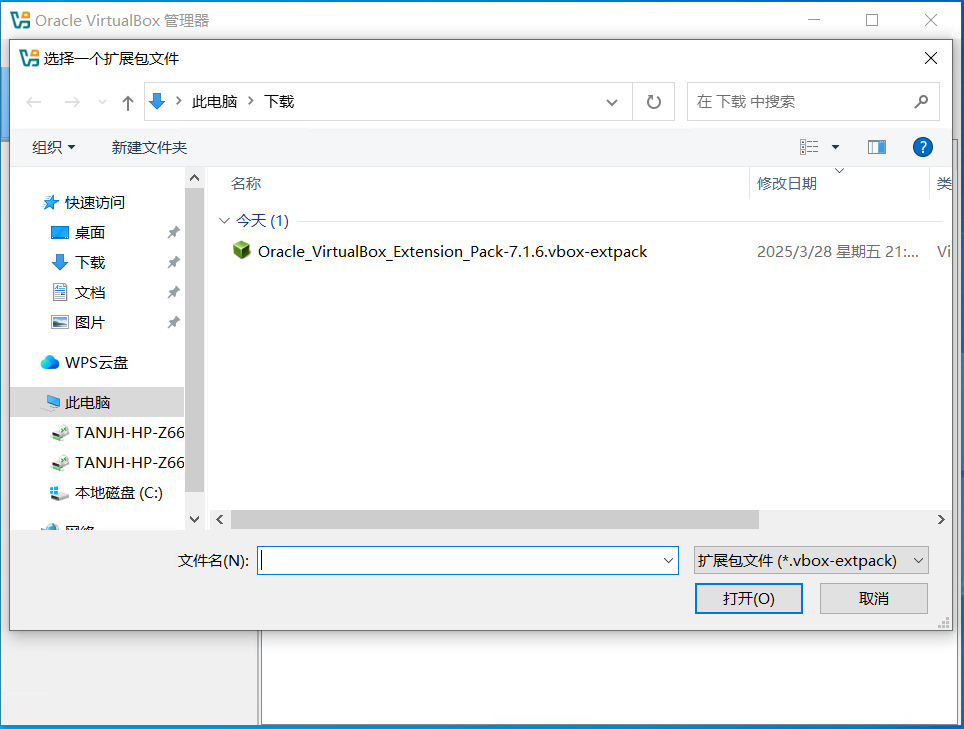Open recent locations chevron next to forward arrow
This screenshot has width=964, height=729.
click(x=103, y=102)
